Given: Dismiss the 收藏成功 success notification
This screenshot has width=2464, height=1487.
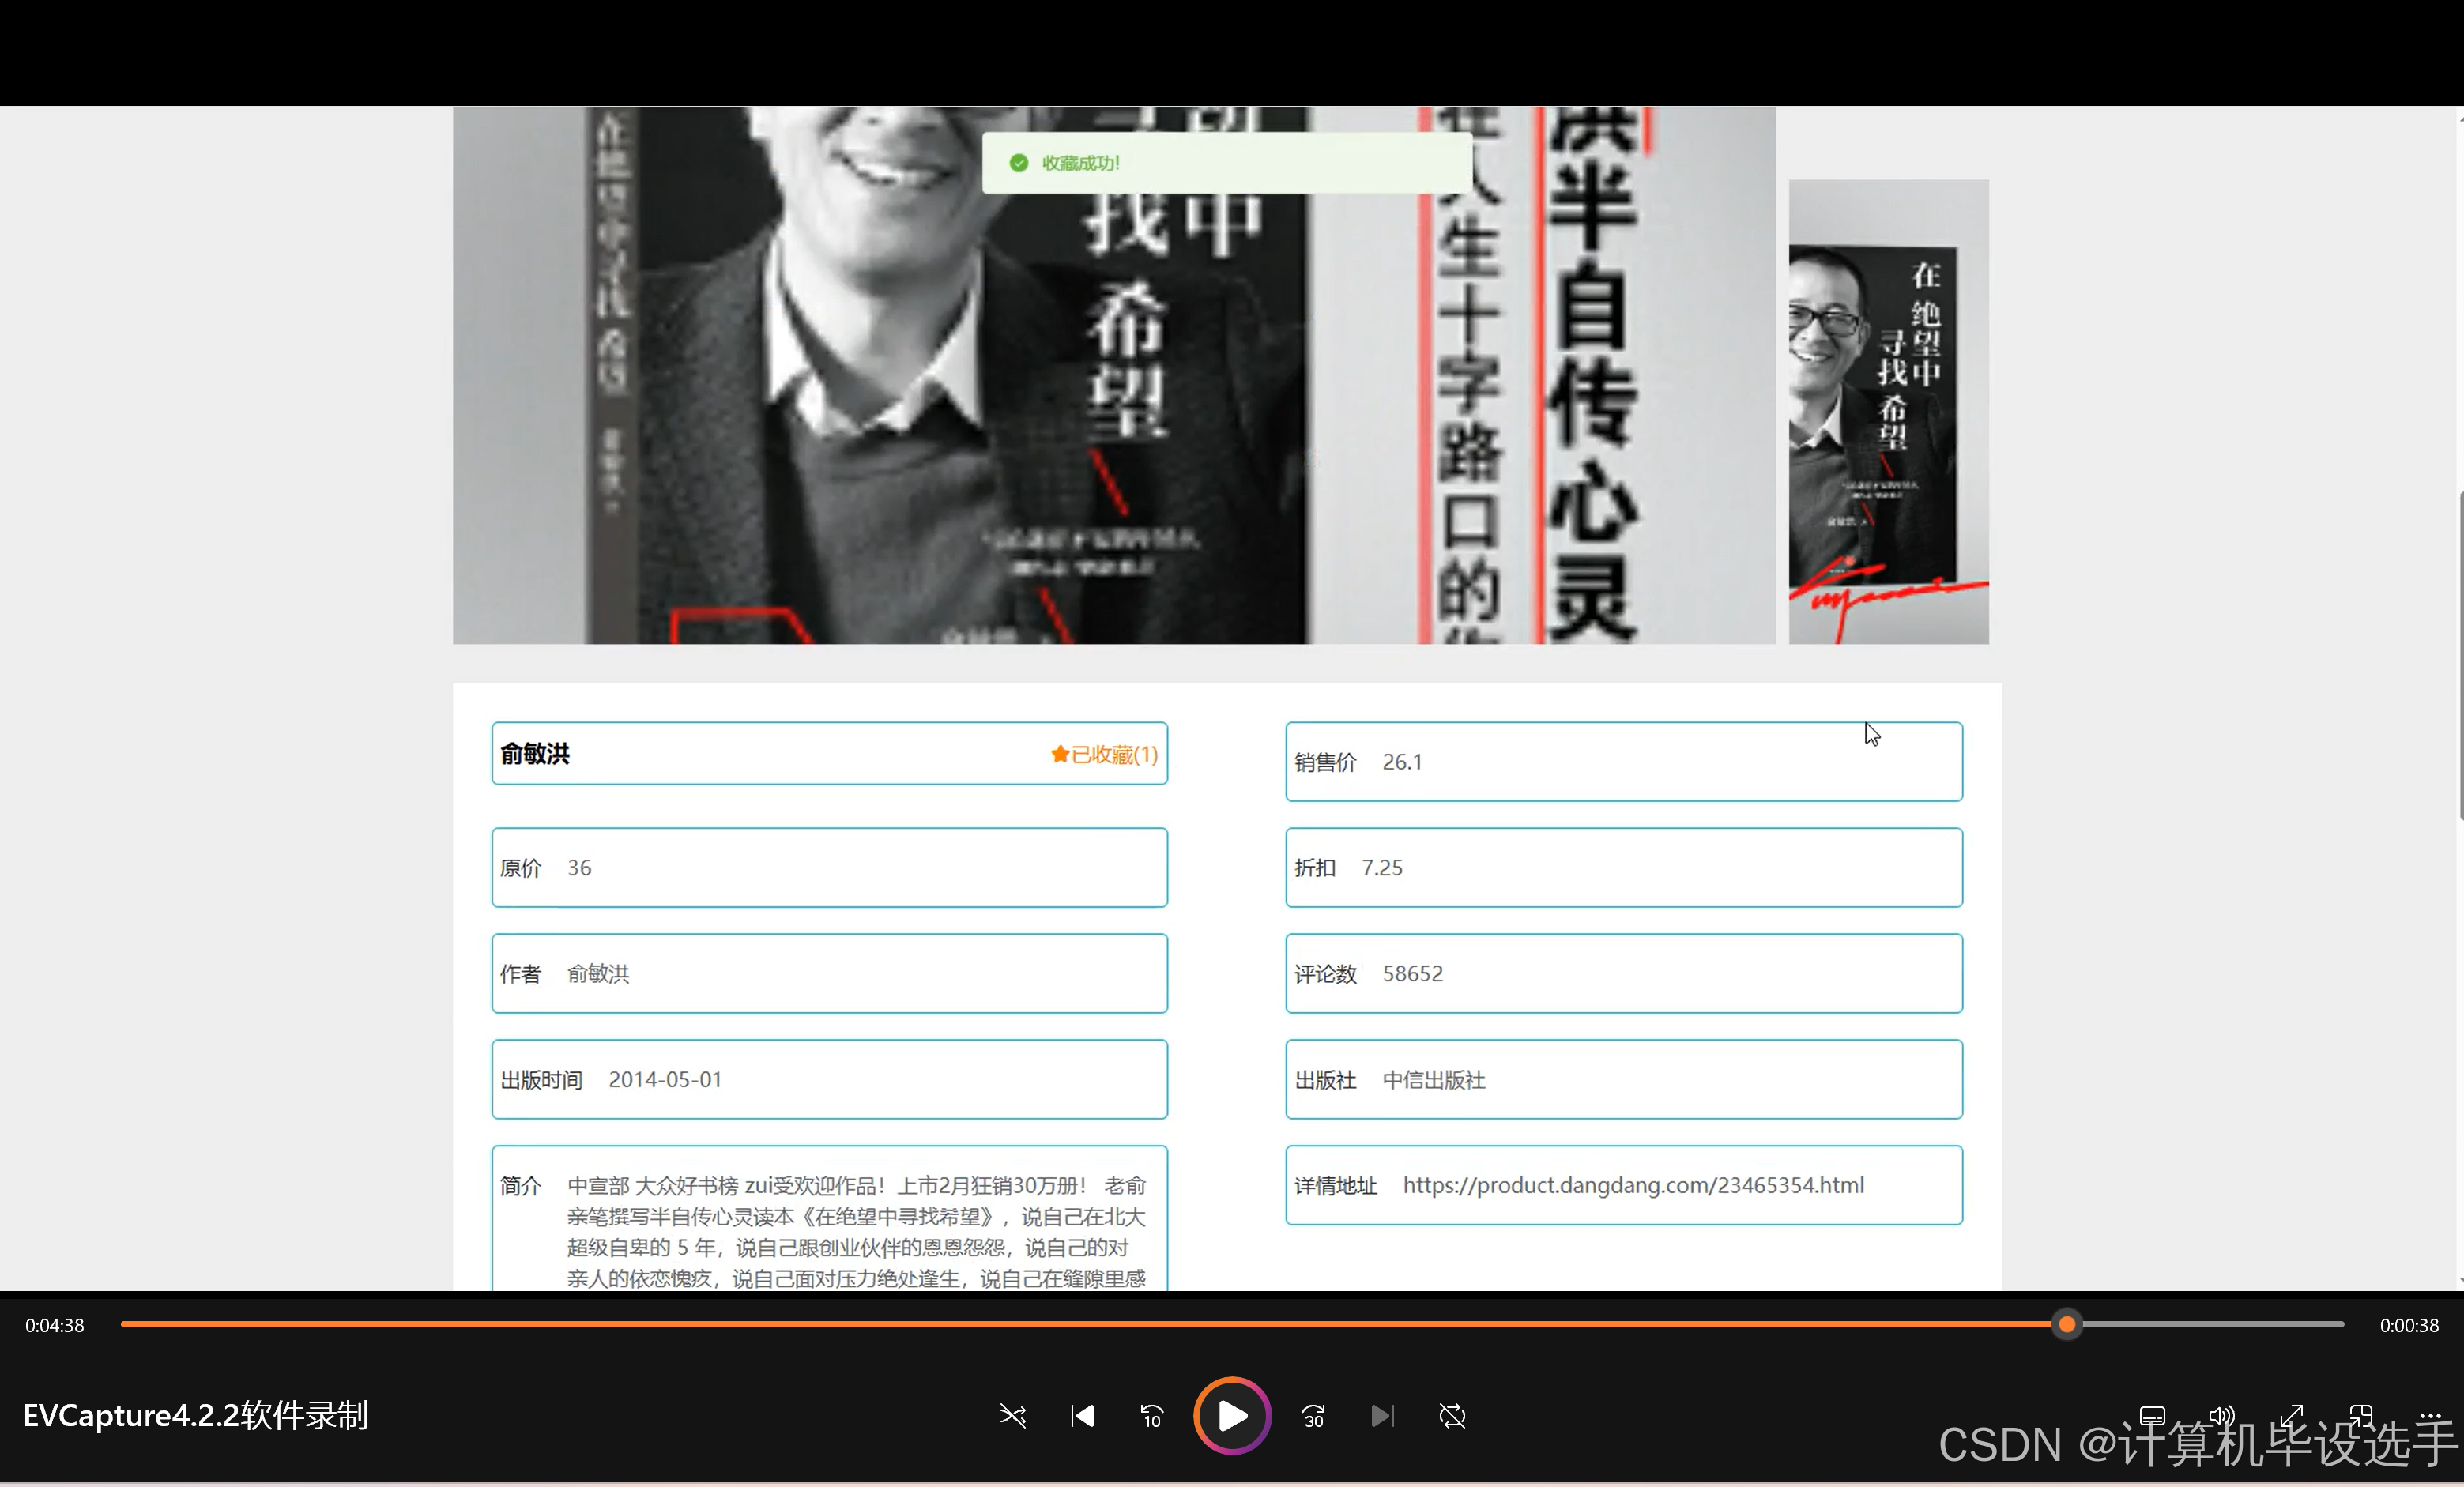Looking at the screenshot, I should coord(1226,162).
